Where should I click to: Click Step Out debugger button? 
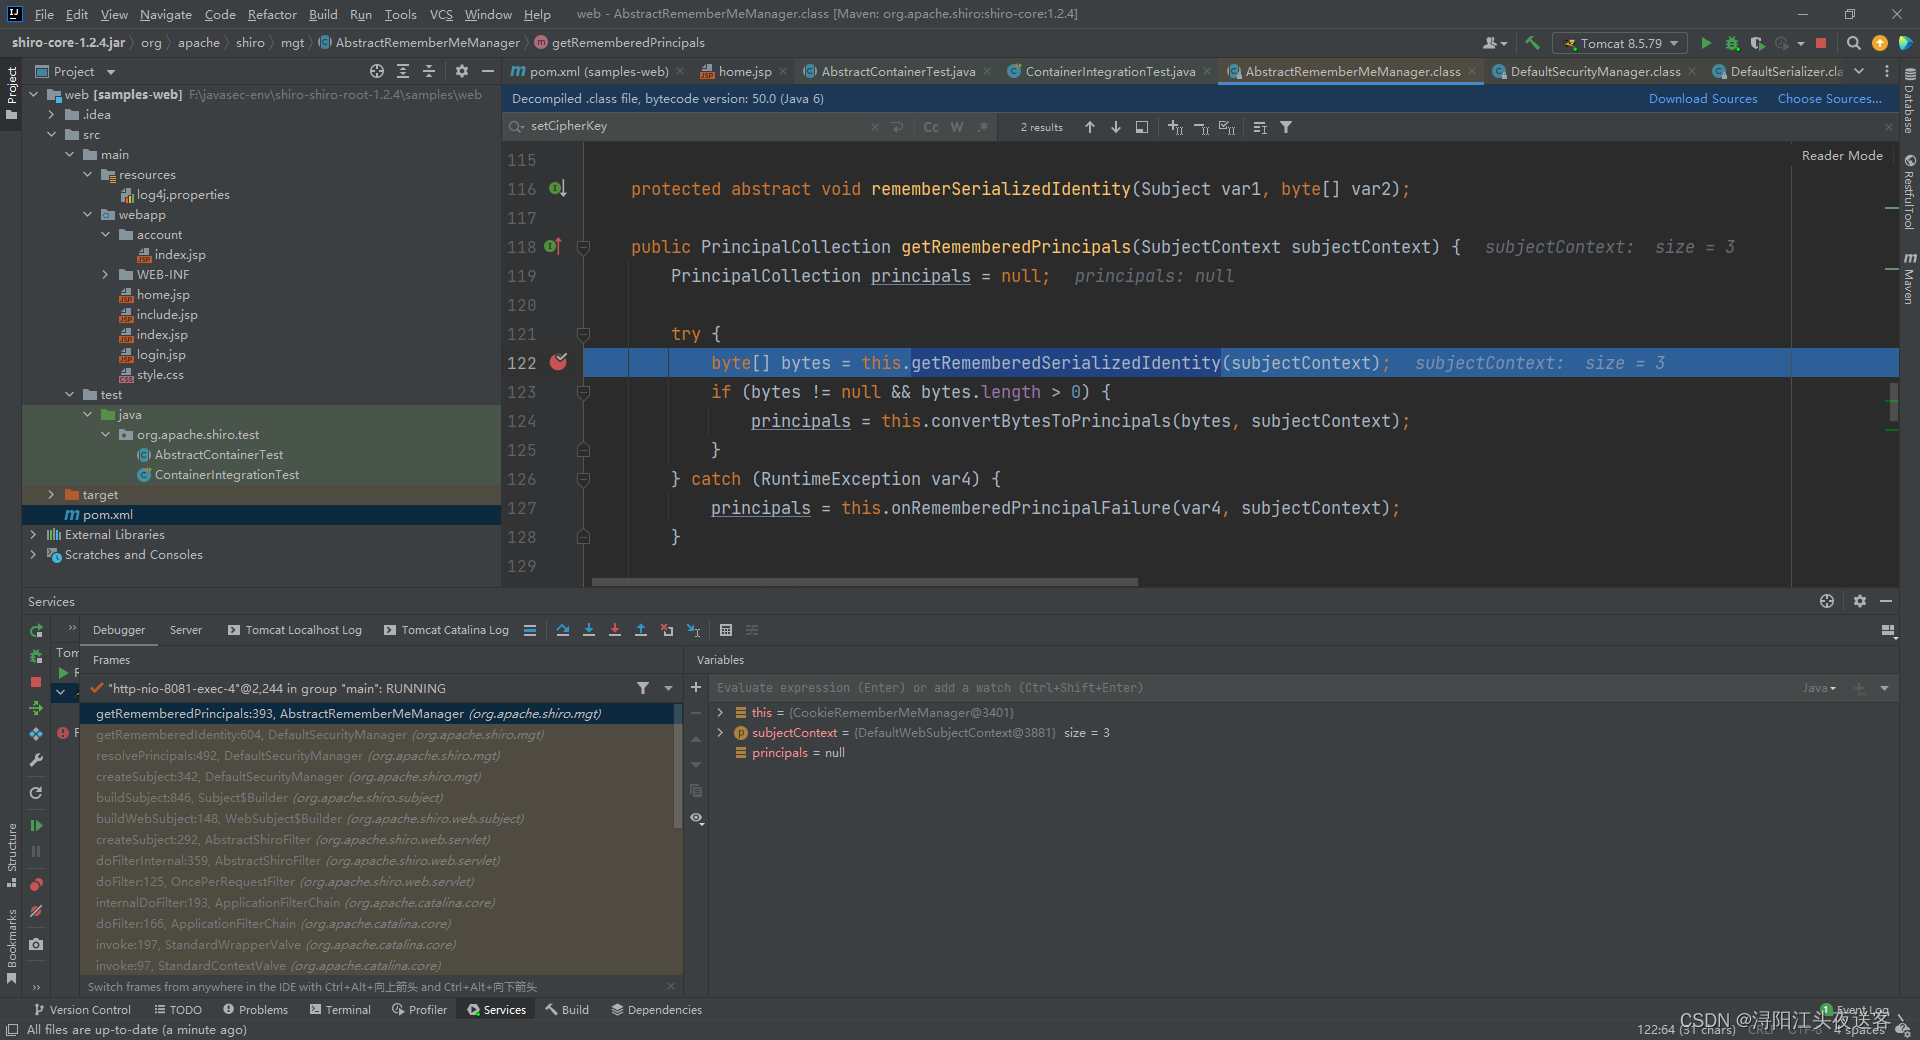641,630
